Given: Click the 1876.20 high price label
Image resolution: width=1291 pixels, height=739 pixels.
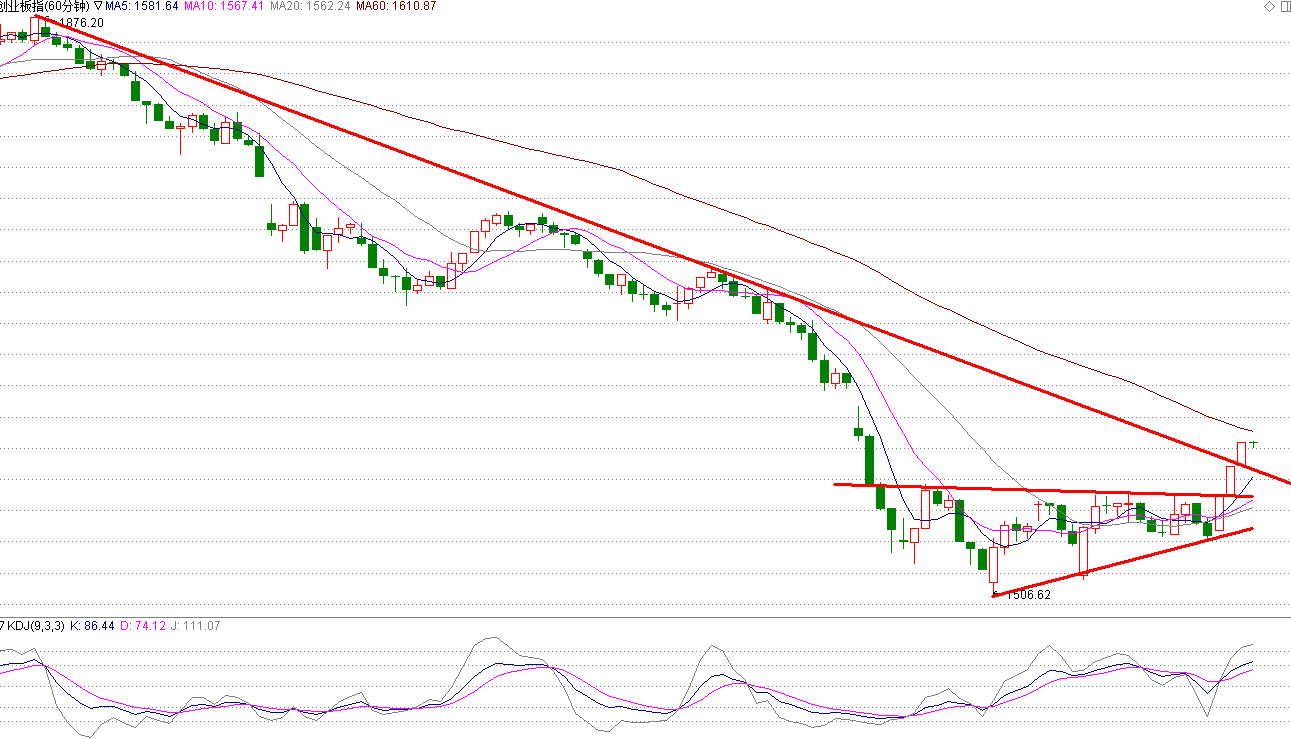Looking at the screenshot, I should tap(81, 22).
